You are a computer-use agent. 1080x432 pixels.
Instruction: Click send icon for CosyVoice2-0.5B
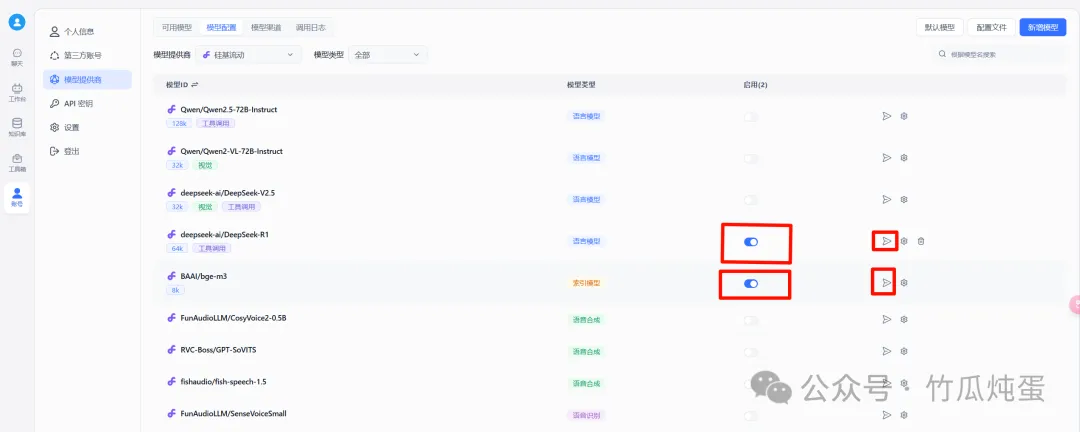pos(886,319)
